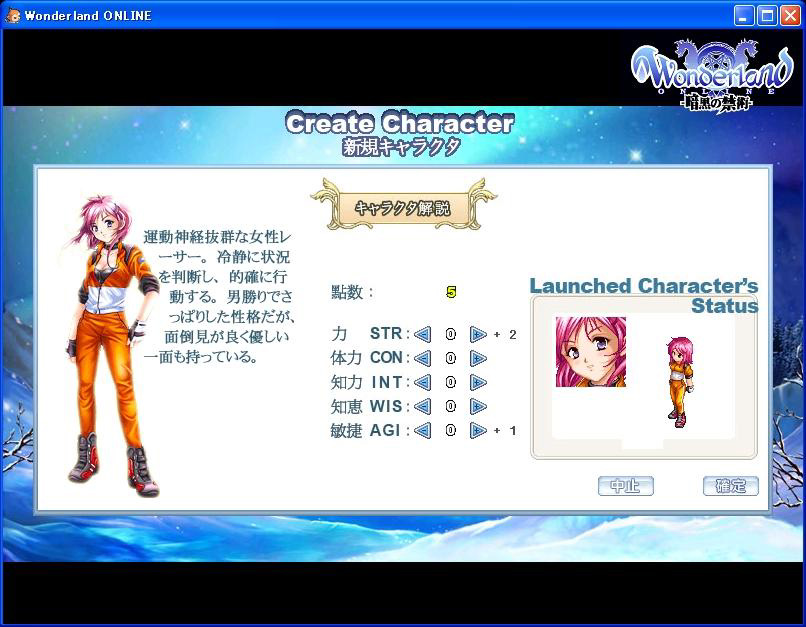Click the INT value 0
This screenshot has height=627, width=806.
pos(450,382)
